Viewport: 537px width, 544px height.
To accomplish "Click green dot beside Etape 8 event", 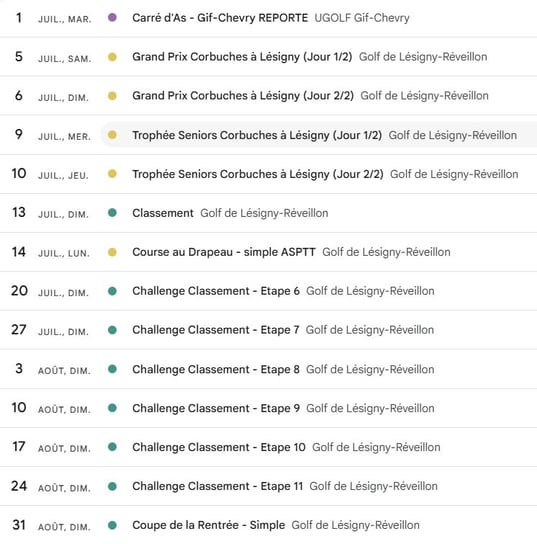I will tap(112, 369).
